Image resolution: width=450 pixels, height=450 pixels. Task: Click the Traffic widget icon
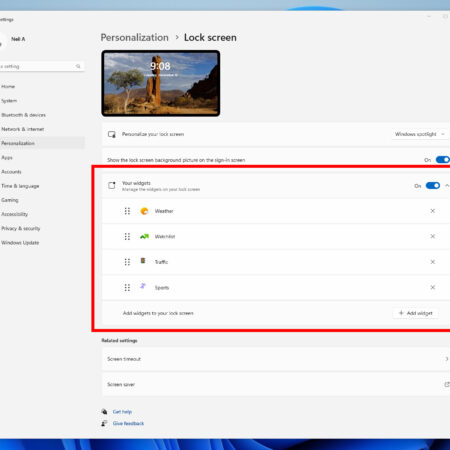click(x=143, y=261)
